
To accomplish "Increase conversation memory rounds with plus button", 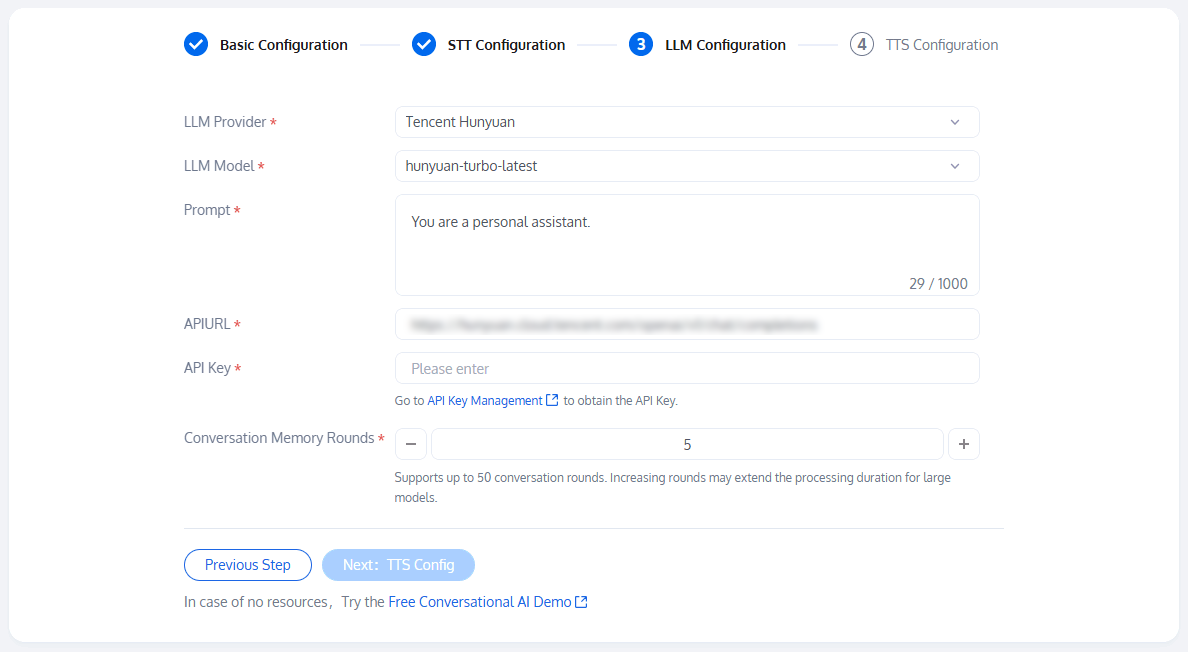I will [x=964, y=444].
